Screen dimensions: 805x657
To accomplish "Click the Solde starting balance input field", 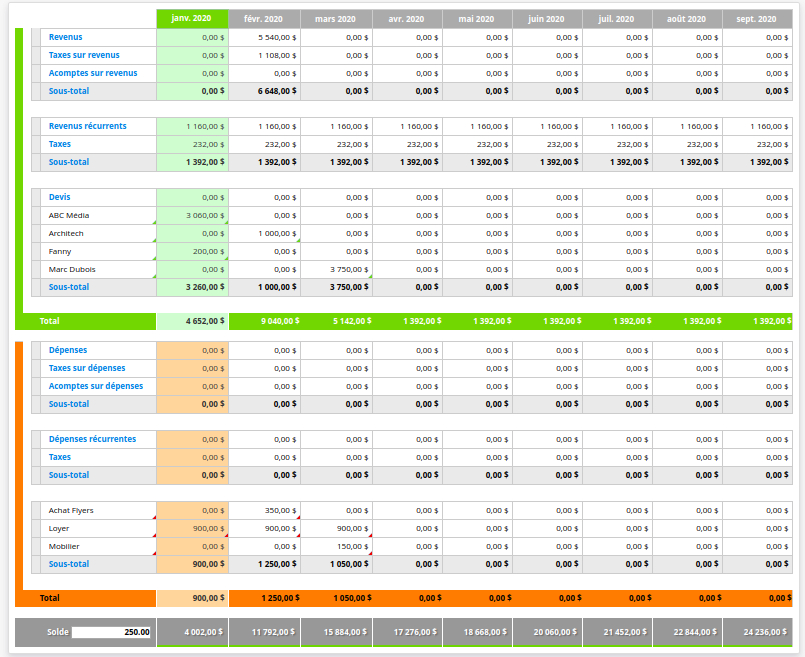I will pyautogui.click(x=111, y=632).
